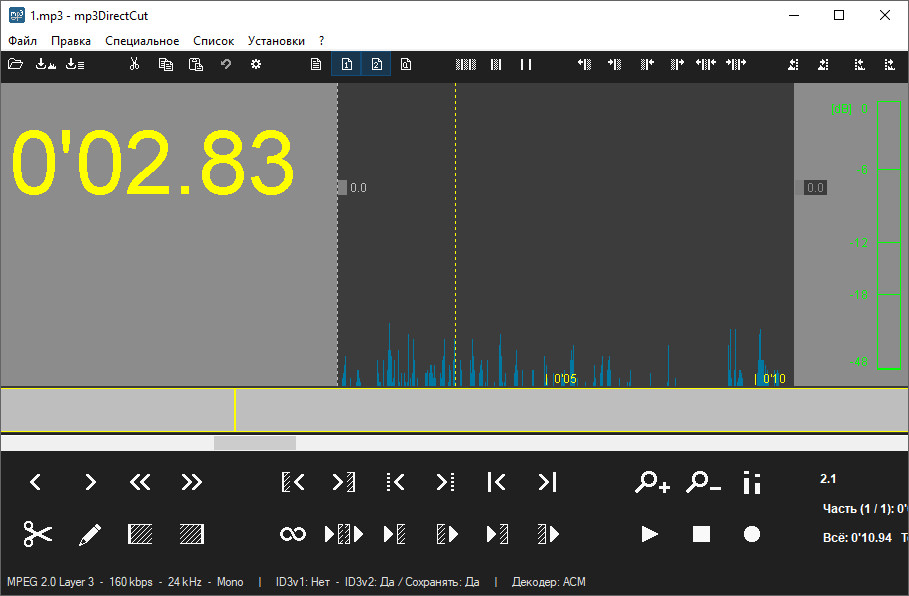This screenshot has height=596, width=909.
Task: Open the Установки menu
Action: 275,40
